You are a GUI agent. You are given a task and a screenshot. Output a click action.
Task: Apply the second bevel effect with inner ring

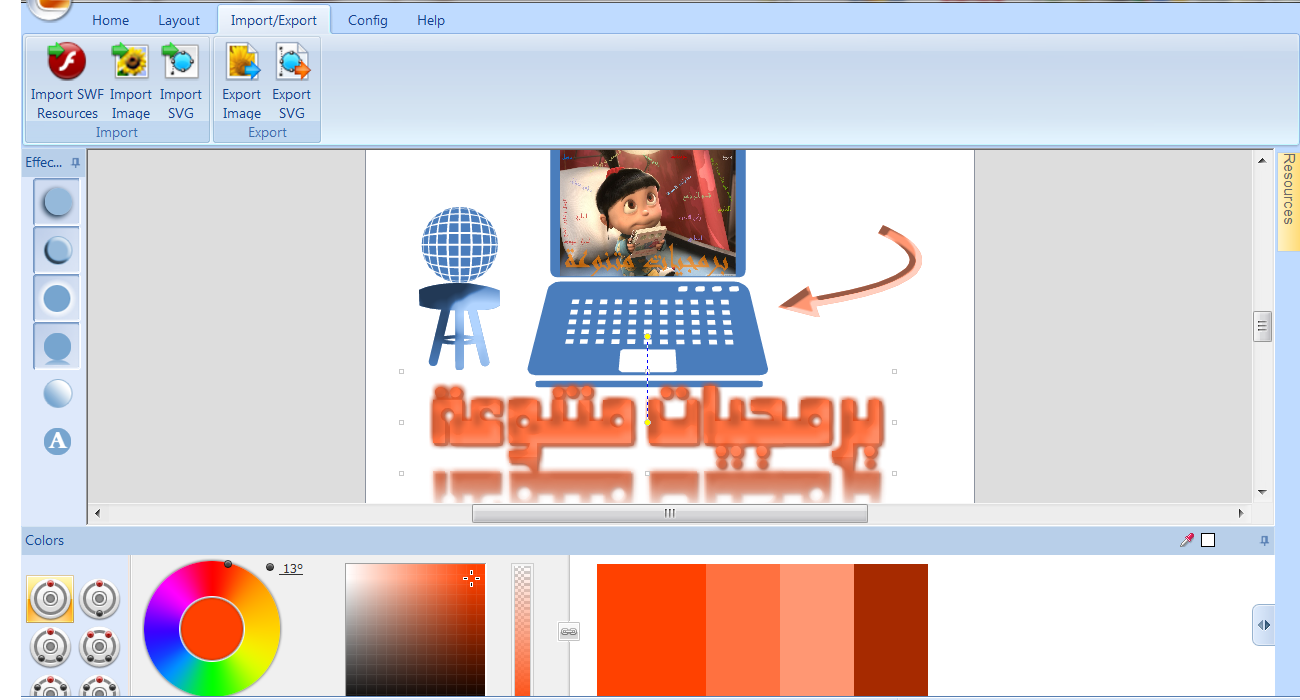point(57,249)
